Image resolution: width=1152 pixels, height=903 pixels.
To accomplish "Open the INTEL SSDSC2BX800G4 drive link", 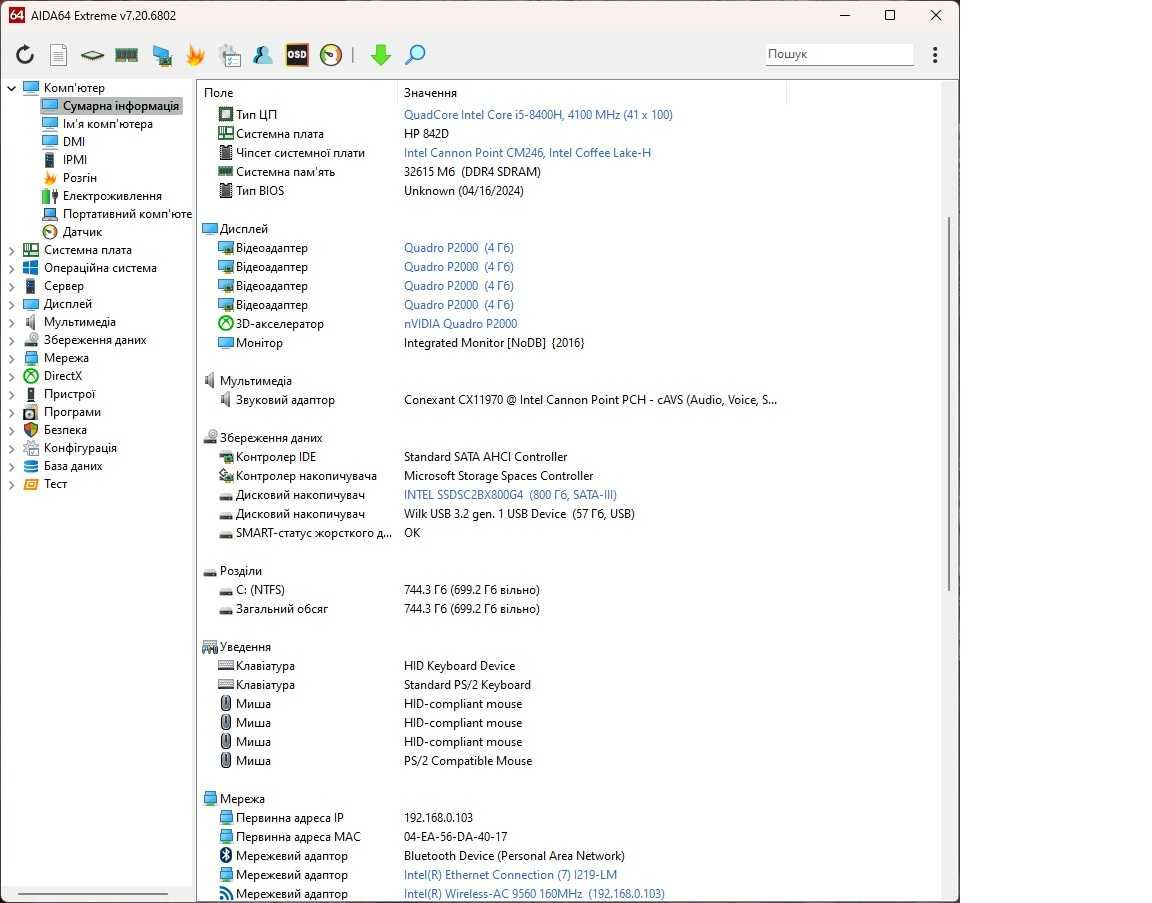I will (510, 495).
